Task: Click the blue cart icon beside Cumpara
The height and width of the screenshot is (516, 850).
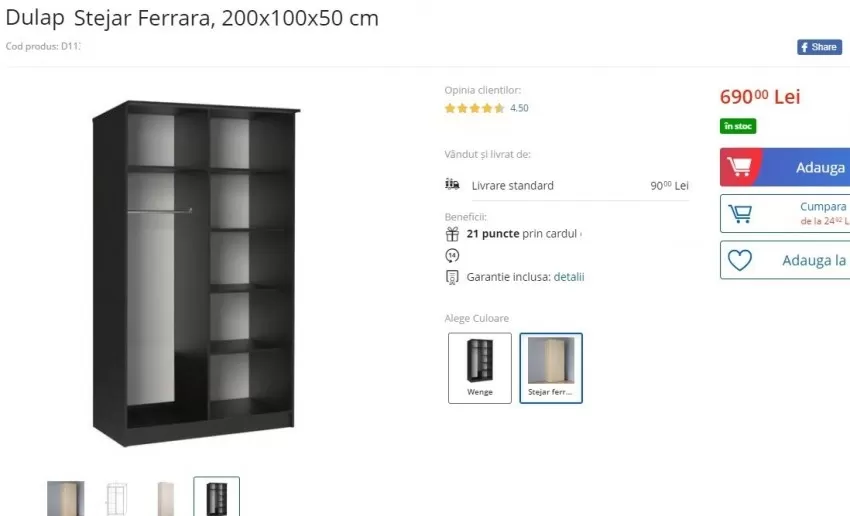Action: tap(739, 214)
